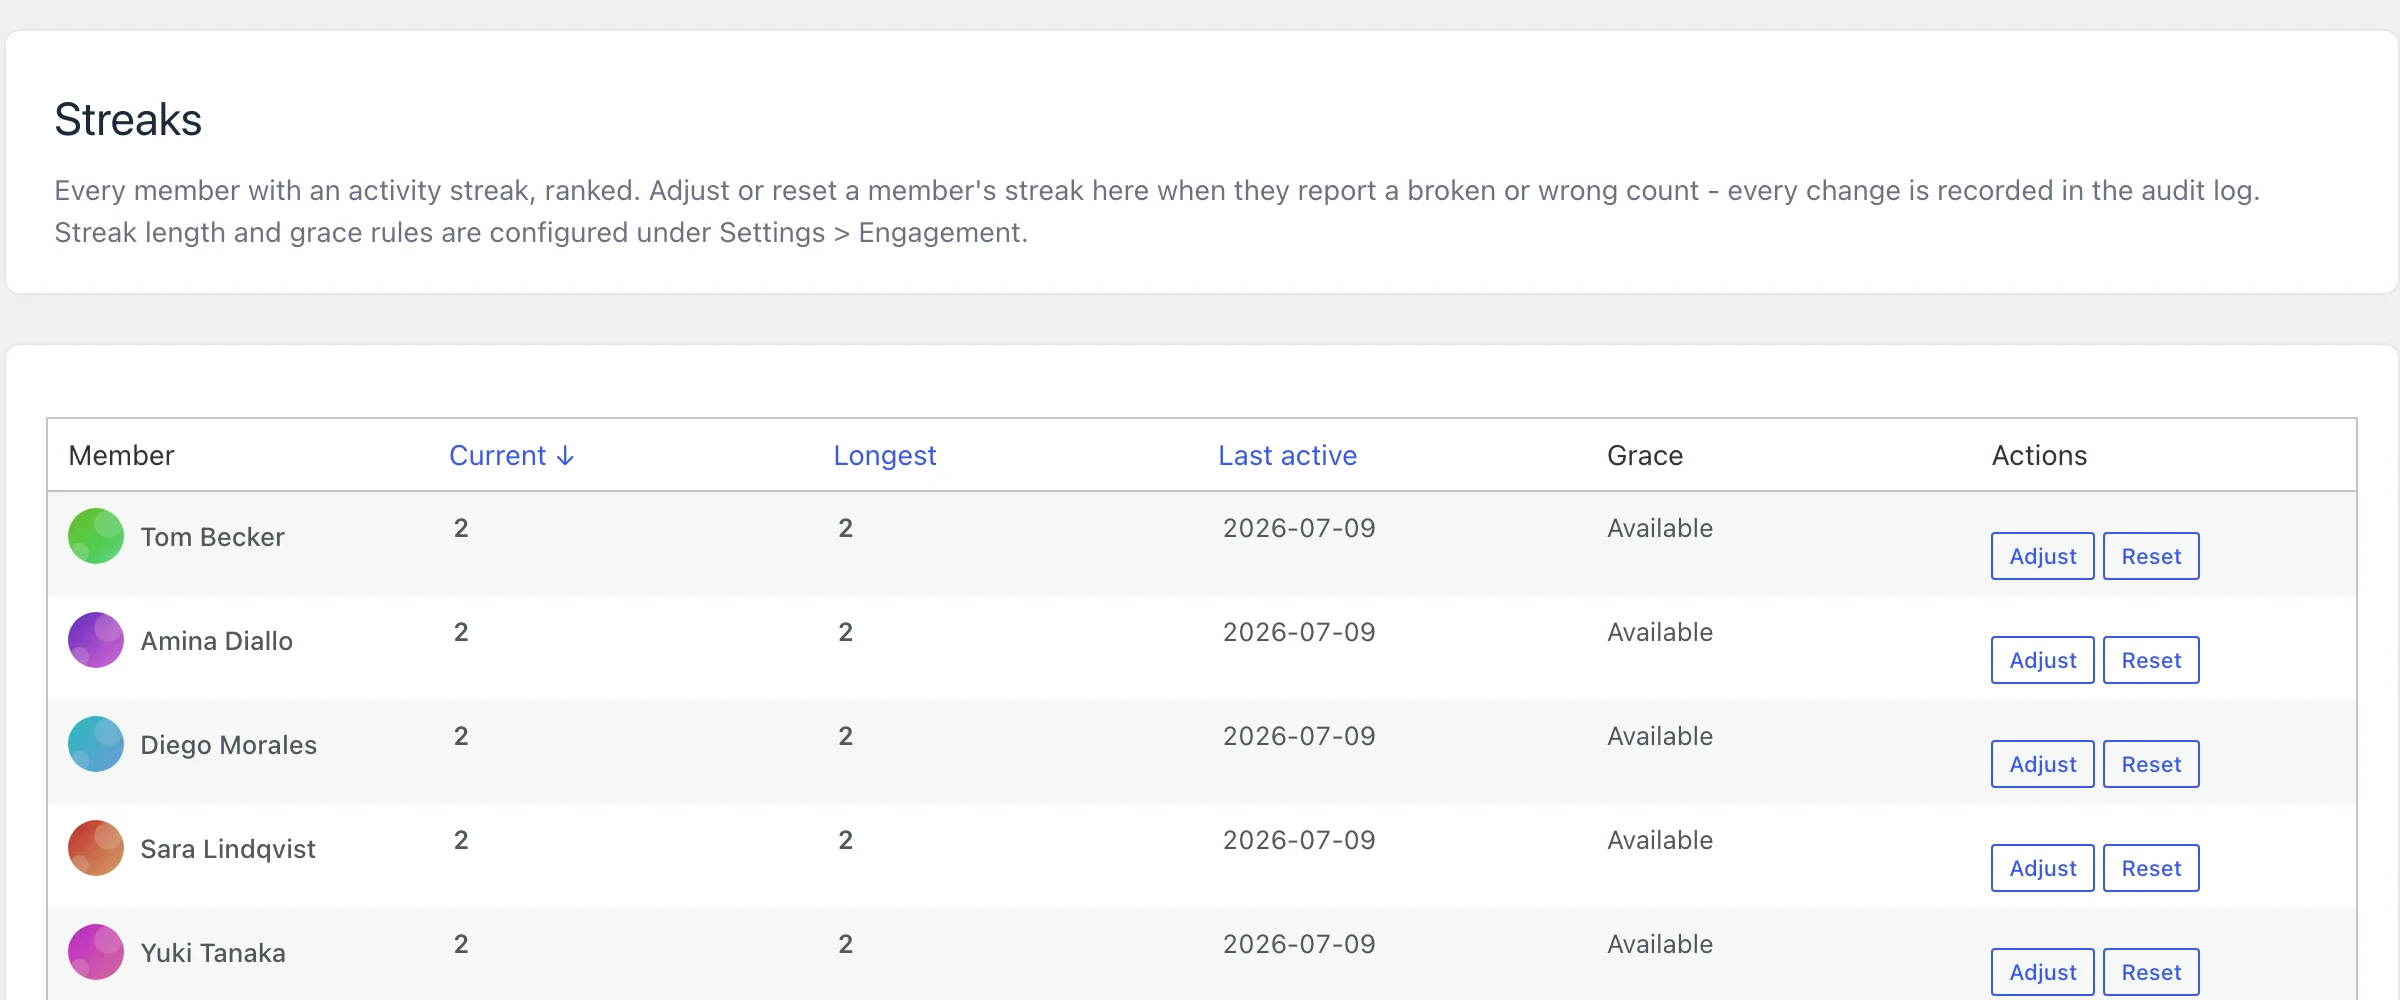Sort the table by Longest streak
This screenshot has width=2400, height=1000.
[x=885, y=456]
